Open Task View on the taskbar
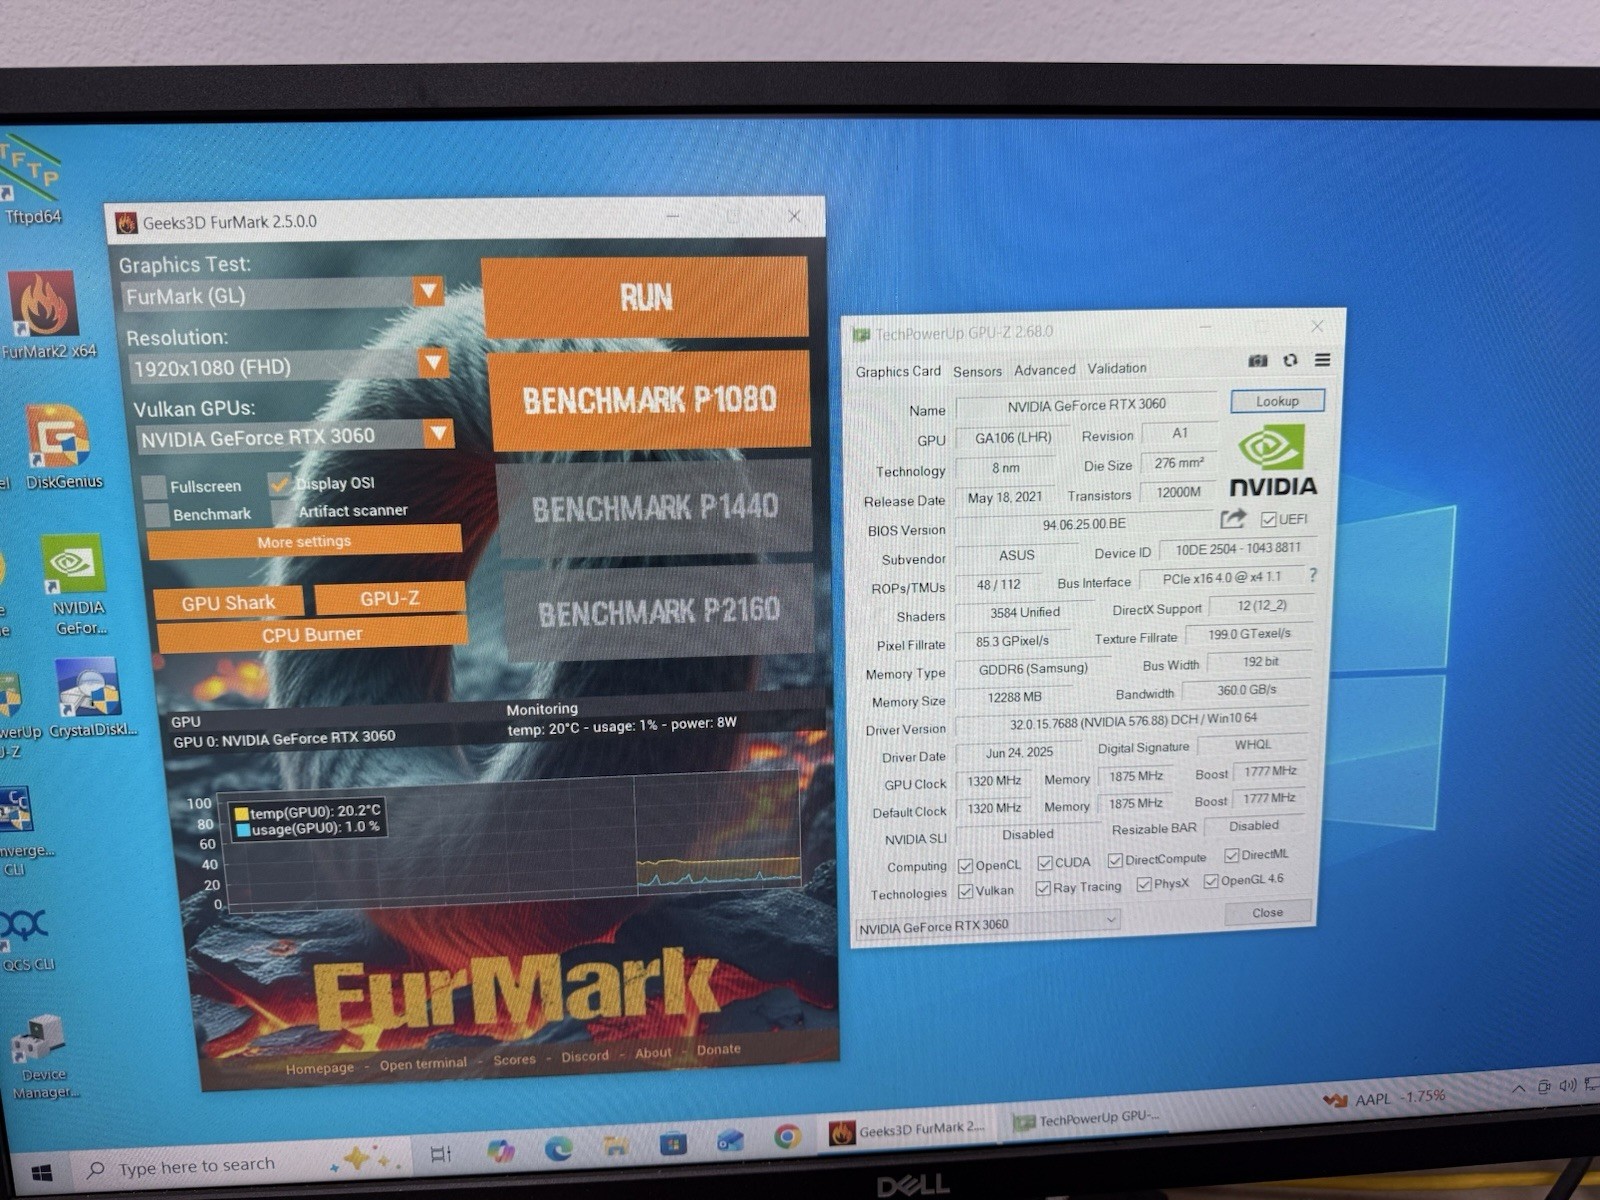Image resolution: width=1600 pixels, height=1200 pixels. tap(440, 1155)
